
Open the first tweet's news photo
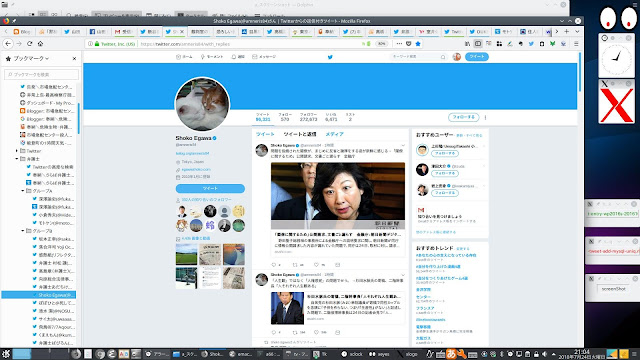pos(338,196)
